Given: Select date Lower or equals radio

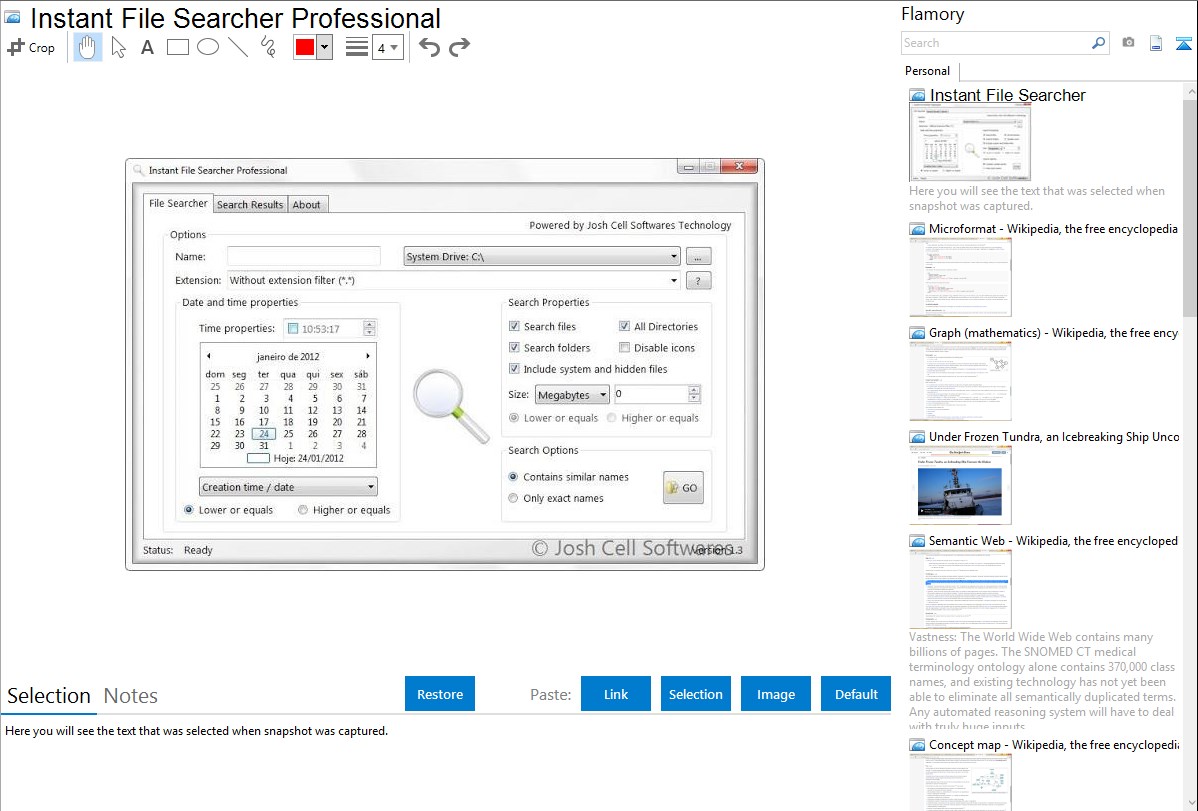Looking at the screenshot, I should pyautogui.click(x=189, y=510).
